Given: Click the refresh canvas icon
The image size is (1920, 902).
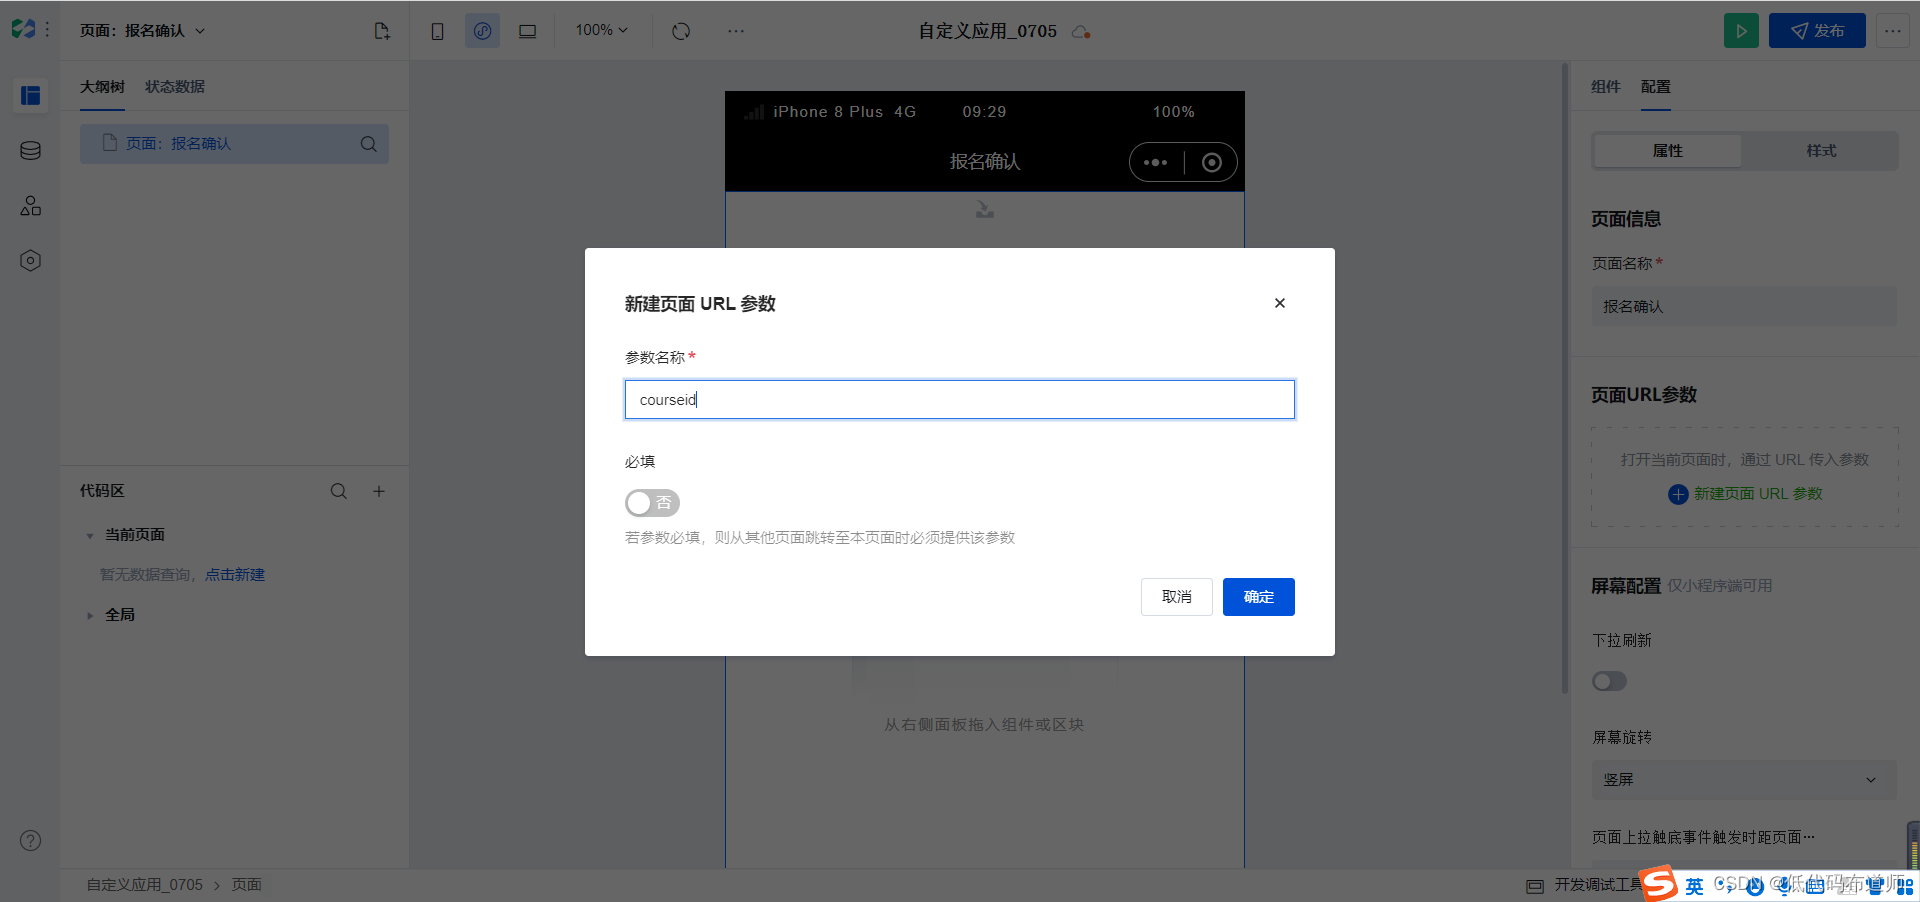Looking at the screenshot, I should (681, 31).
